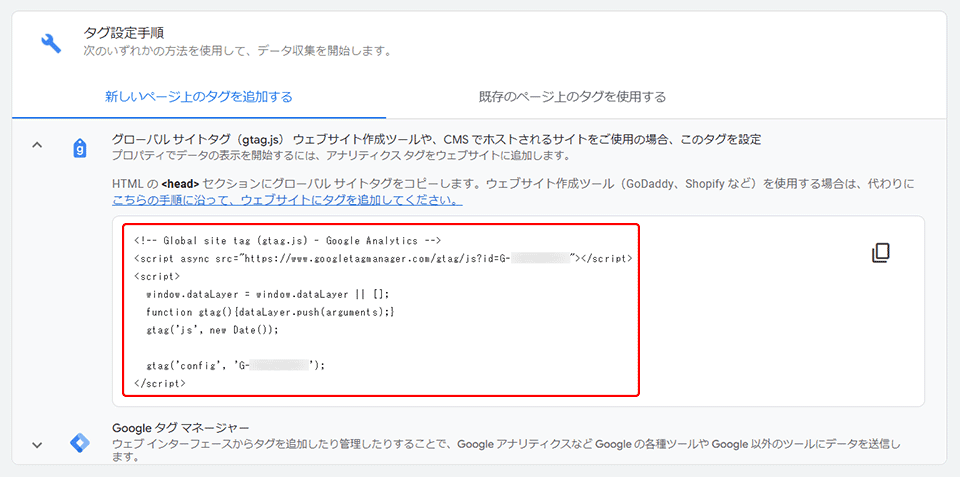Click the closing </script> line
The width and height of the screenshot is (960, 477).
pos(159,383)
